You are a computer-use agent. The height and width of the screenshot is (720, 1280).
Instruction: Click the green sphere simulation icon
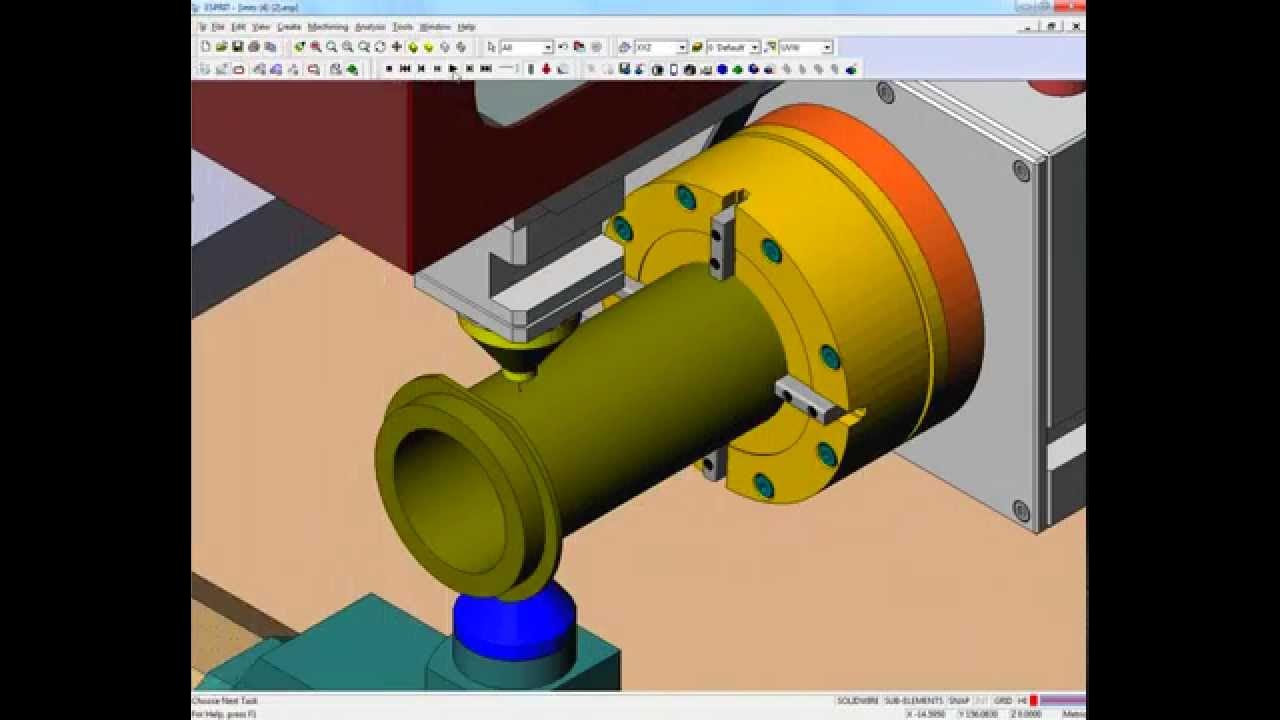point(738,69)
